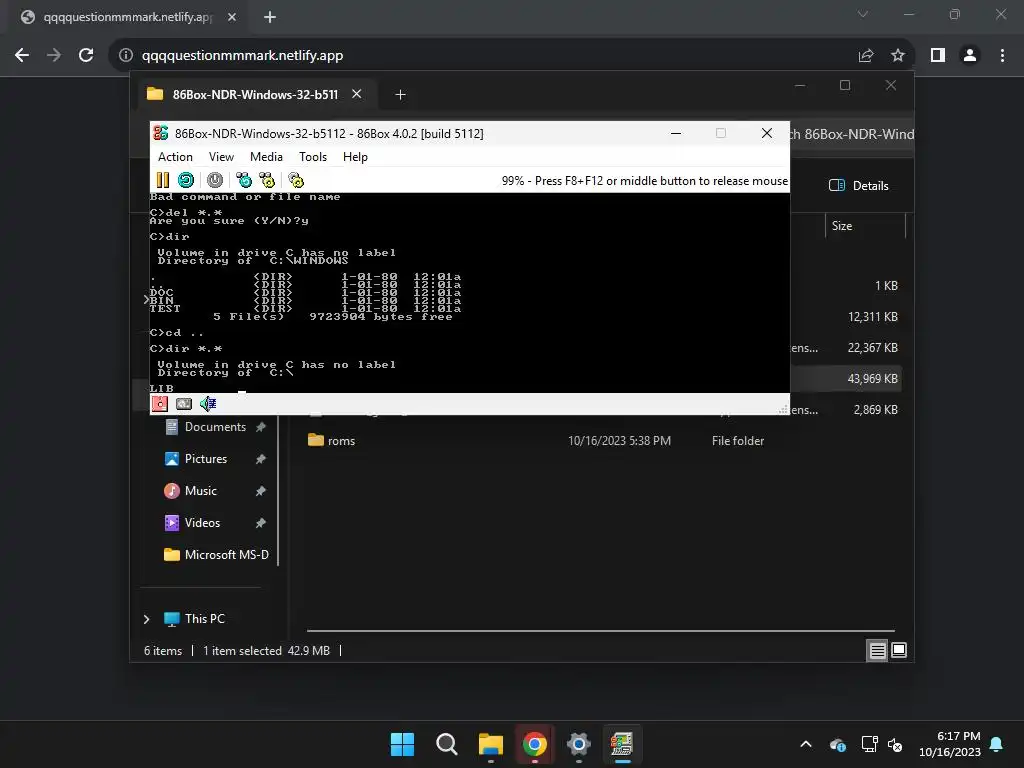Image resolution: width=1024 pixels, height=768 pixels.
Task: Share this page from Chrome address bar
Action: [866, 56]
